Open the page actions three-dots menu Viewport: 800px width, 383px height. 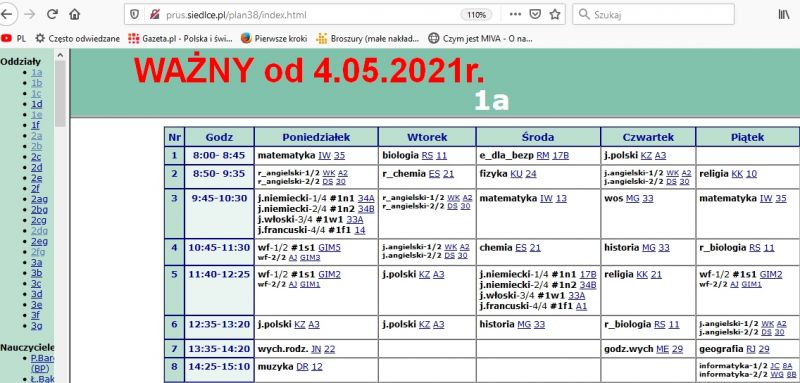pos(516,14)
